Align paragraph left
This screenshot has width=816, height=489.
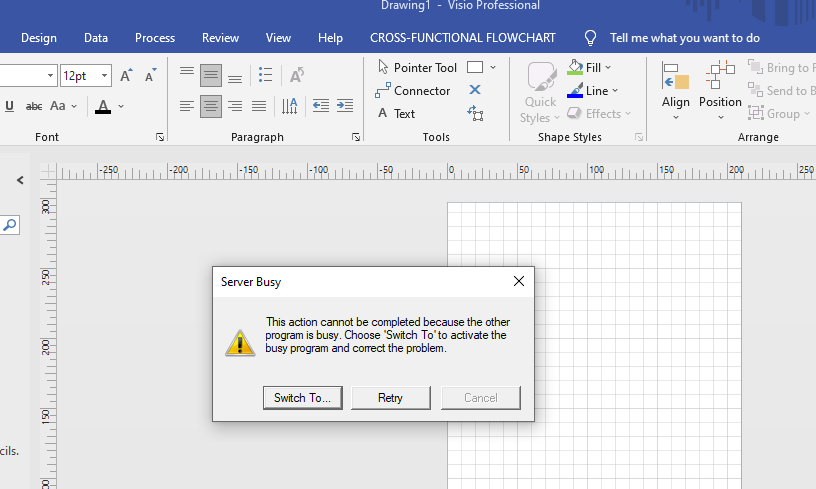[187, 106]
